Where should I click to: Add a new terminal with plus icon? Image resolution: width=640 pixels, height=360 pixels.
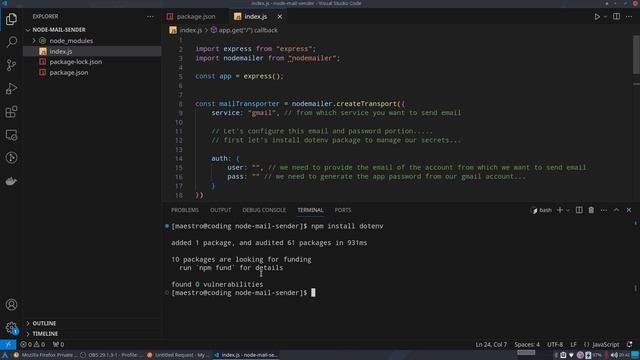point(560,210)
